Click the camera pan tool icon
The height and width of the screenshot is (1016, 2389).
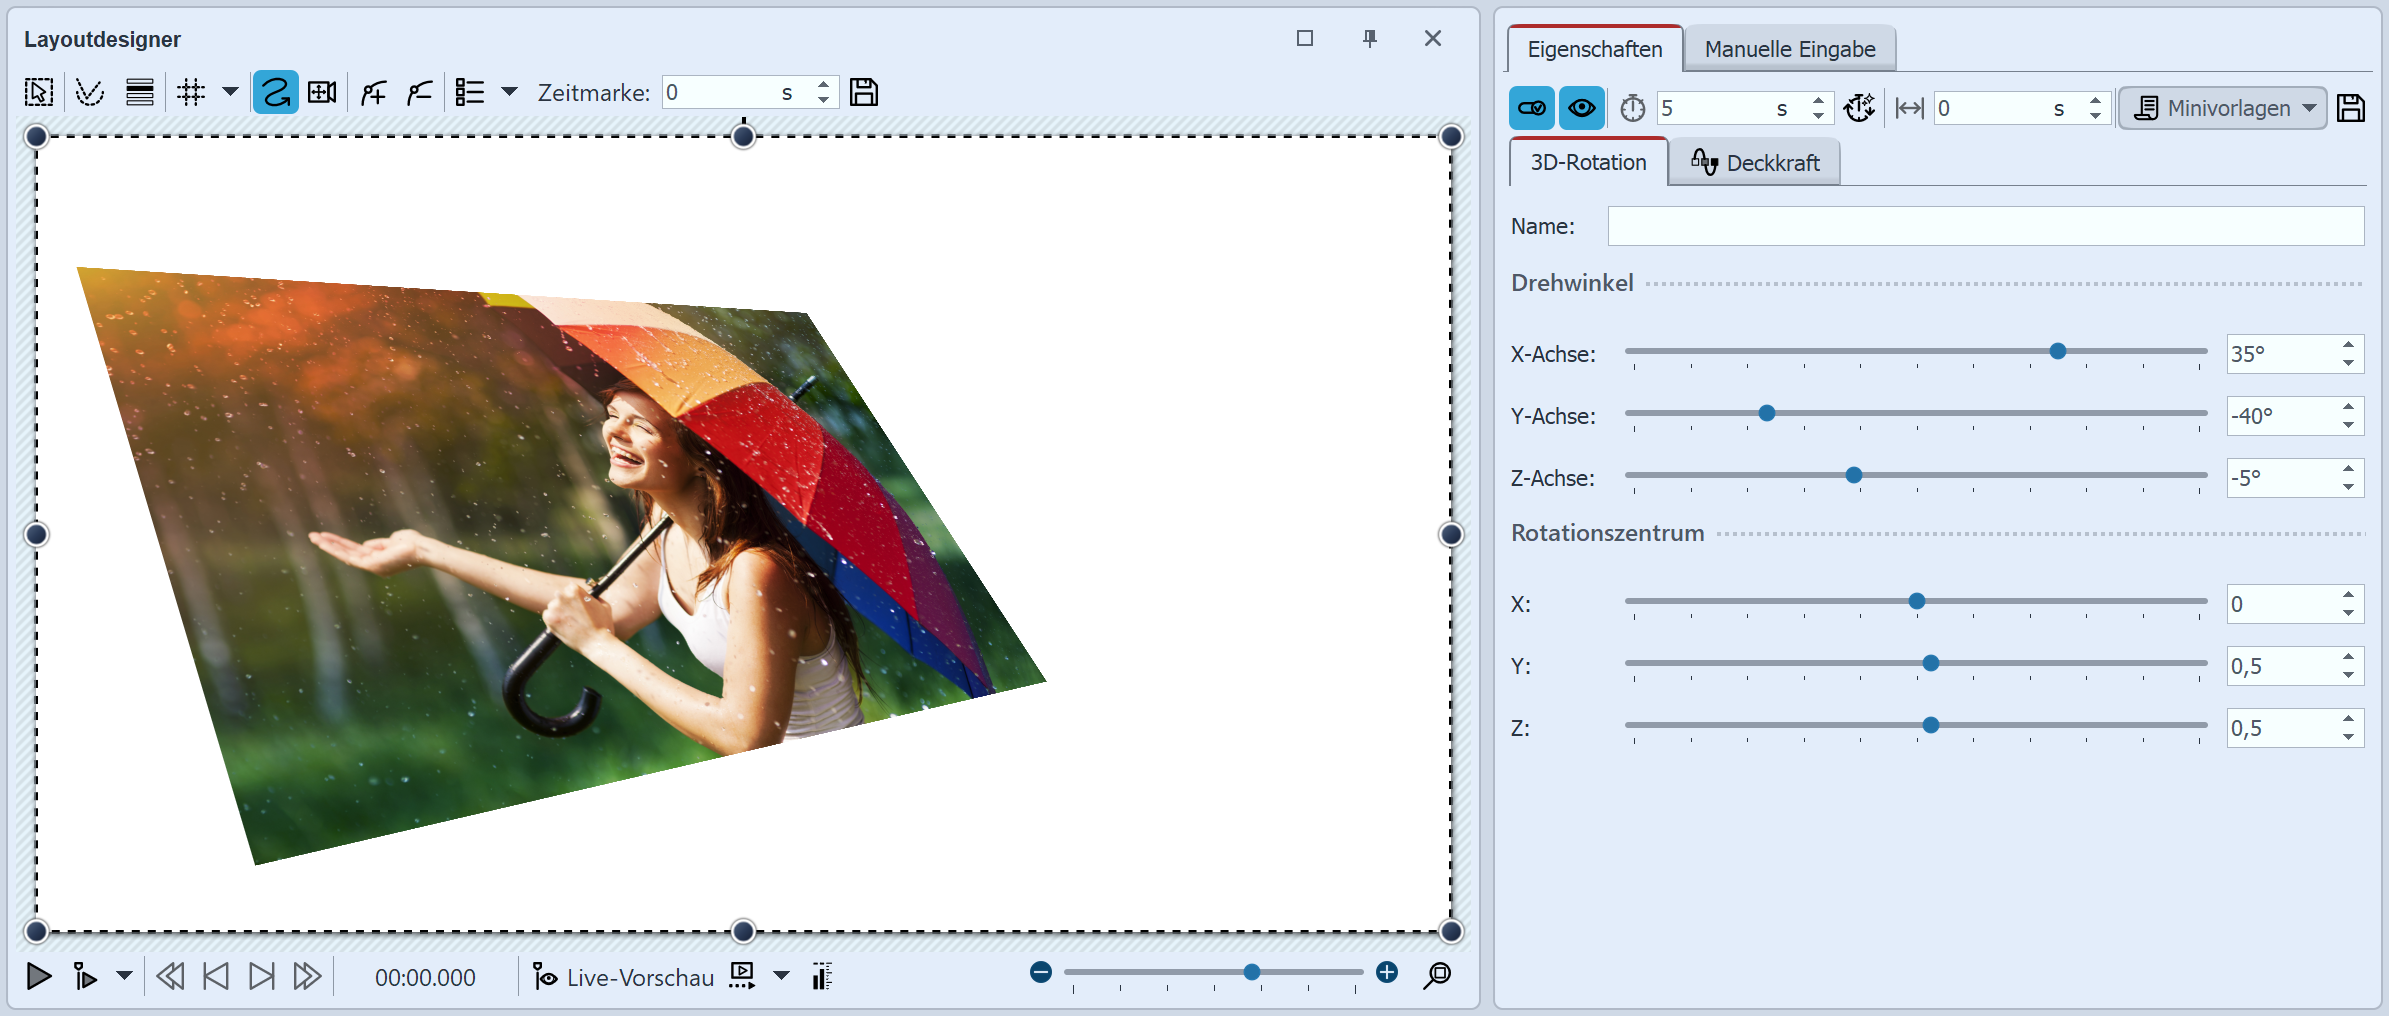[x=322, y=92]
